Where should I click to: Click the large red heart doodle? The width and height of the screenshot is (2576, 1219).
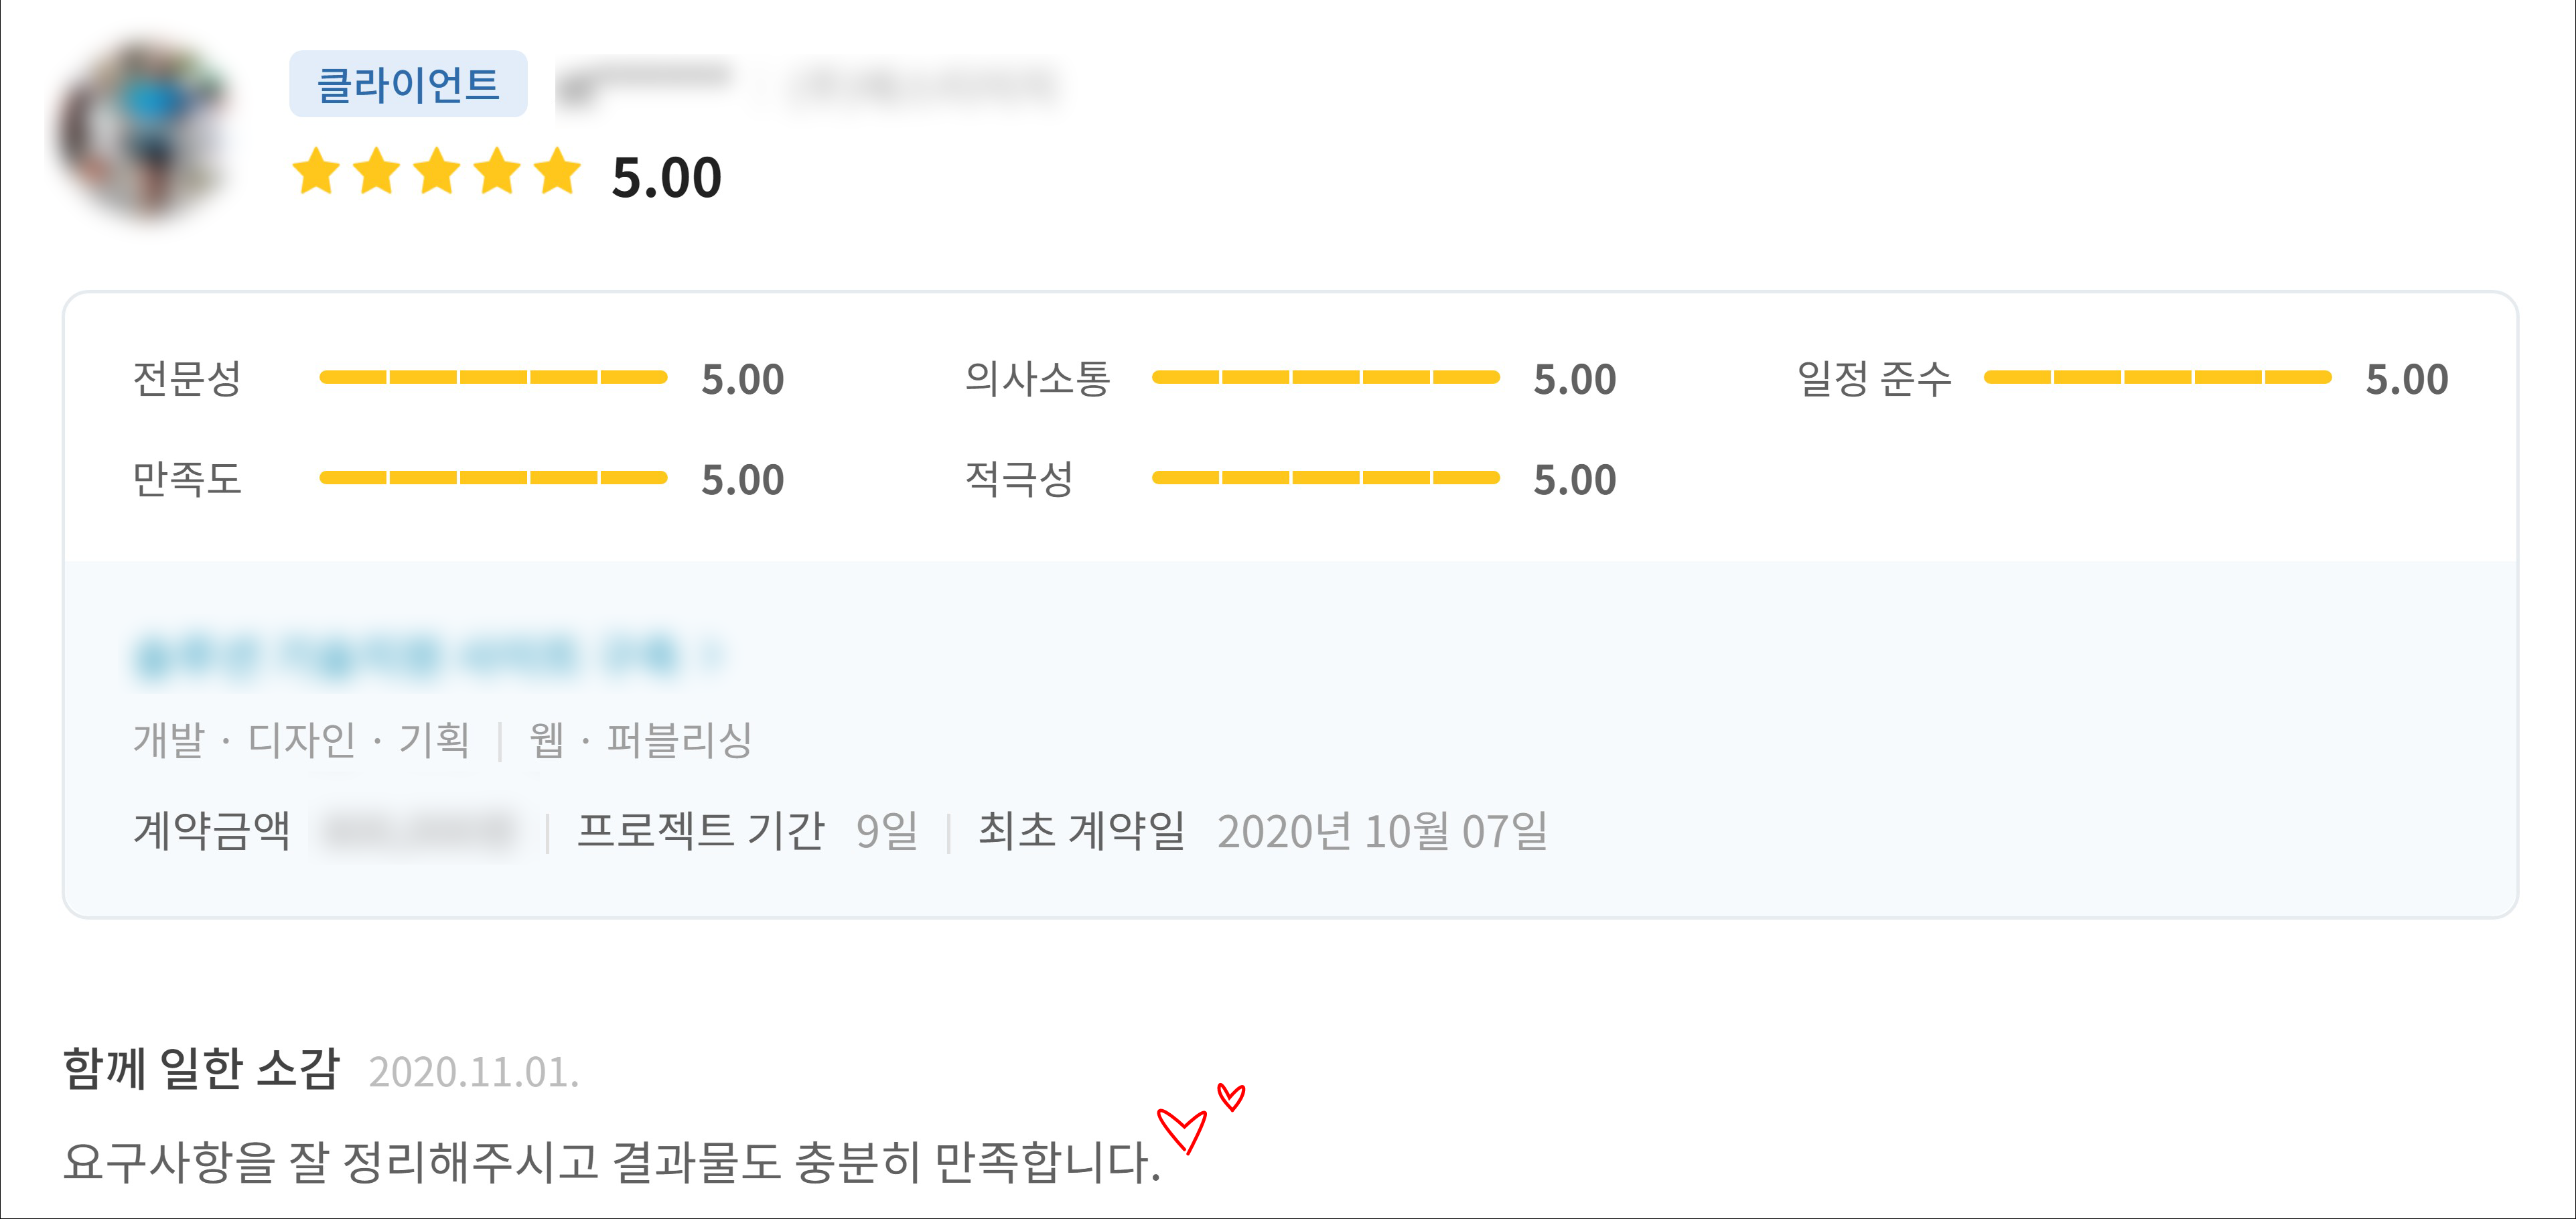pos(1182,1129)
